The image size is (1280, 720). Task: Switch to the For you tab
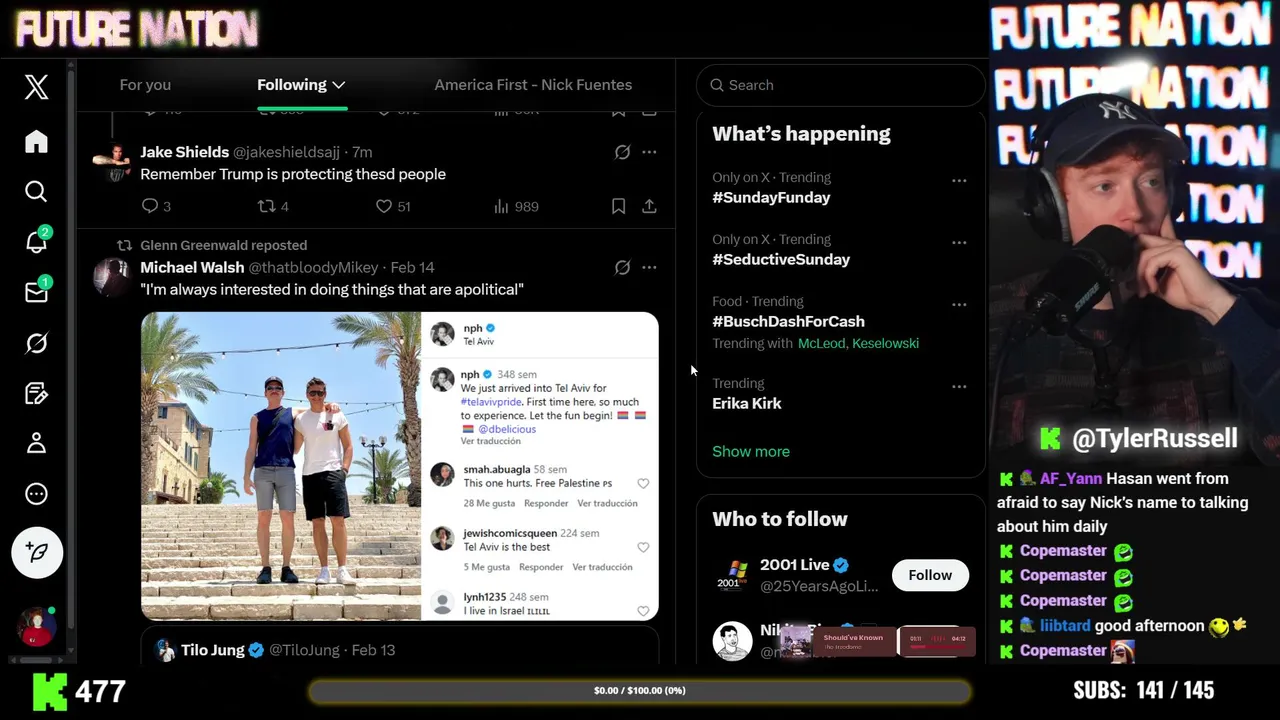145,85
